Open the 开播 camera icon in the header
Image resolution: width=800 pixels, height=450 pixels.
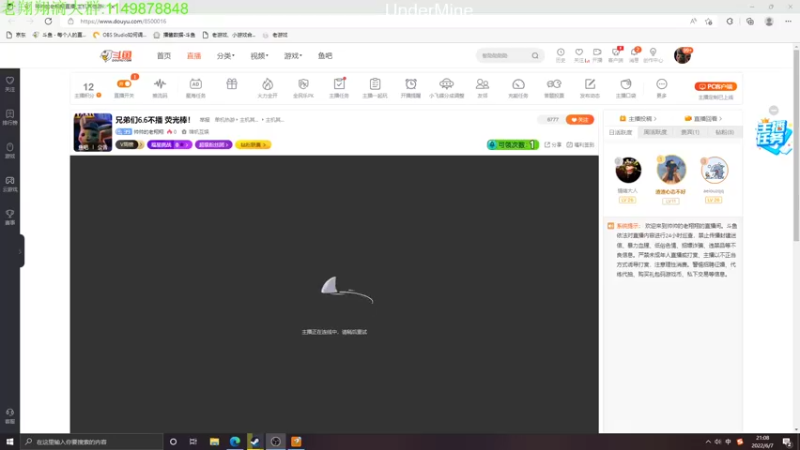(x=597, y=55)
